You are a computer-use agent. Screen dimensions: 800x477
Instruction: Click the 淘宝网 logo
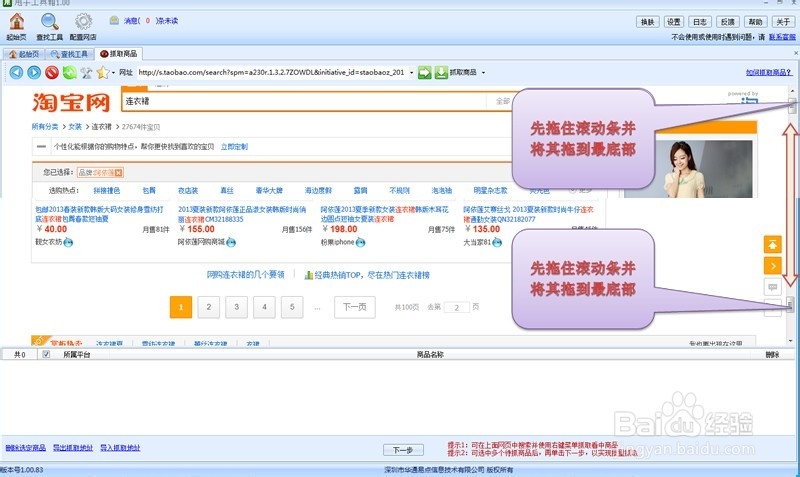pyautogui.click(x=71, y=102)
